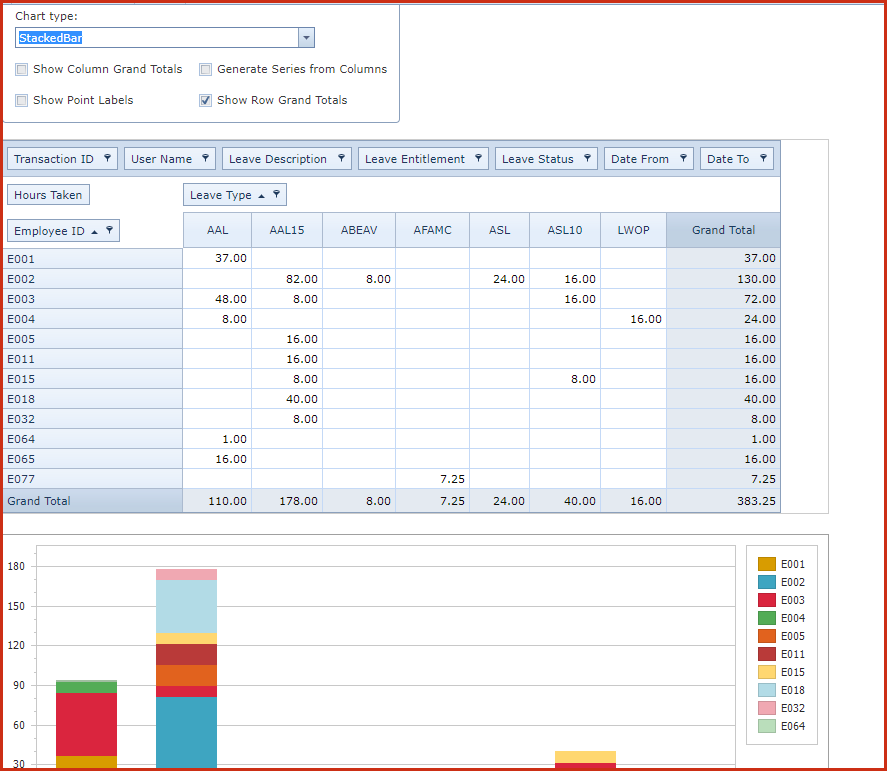
Task: Click the 383.25 overall grand total cell
Action: coord(723,501)
